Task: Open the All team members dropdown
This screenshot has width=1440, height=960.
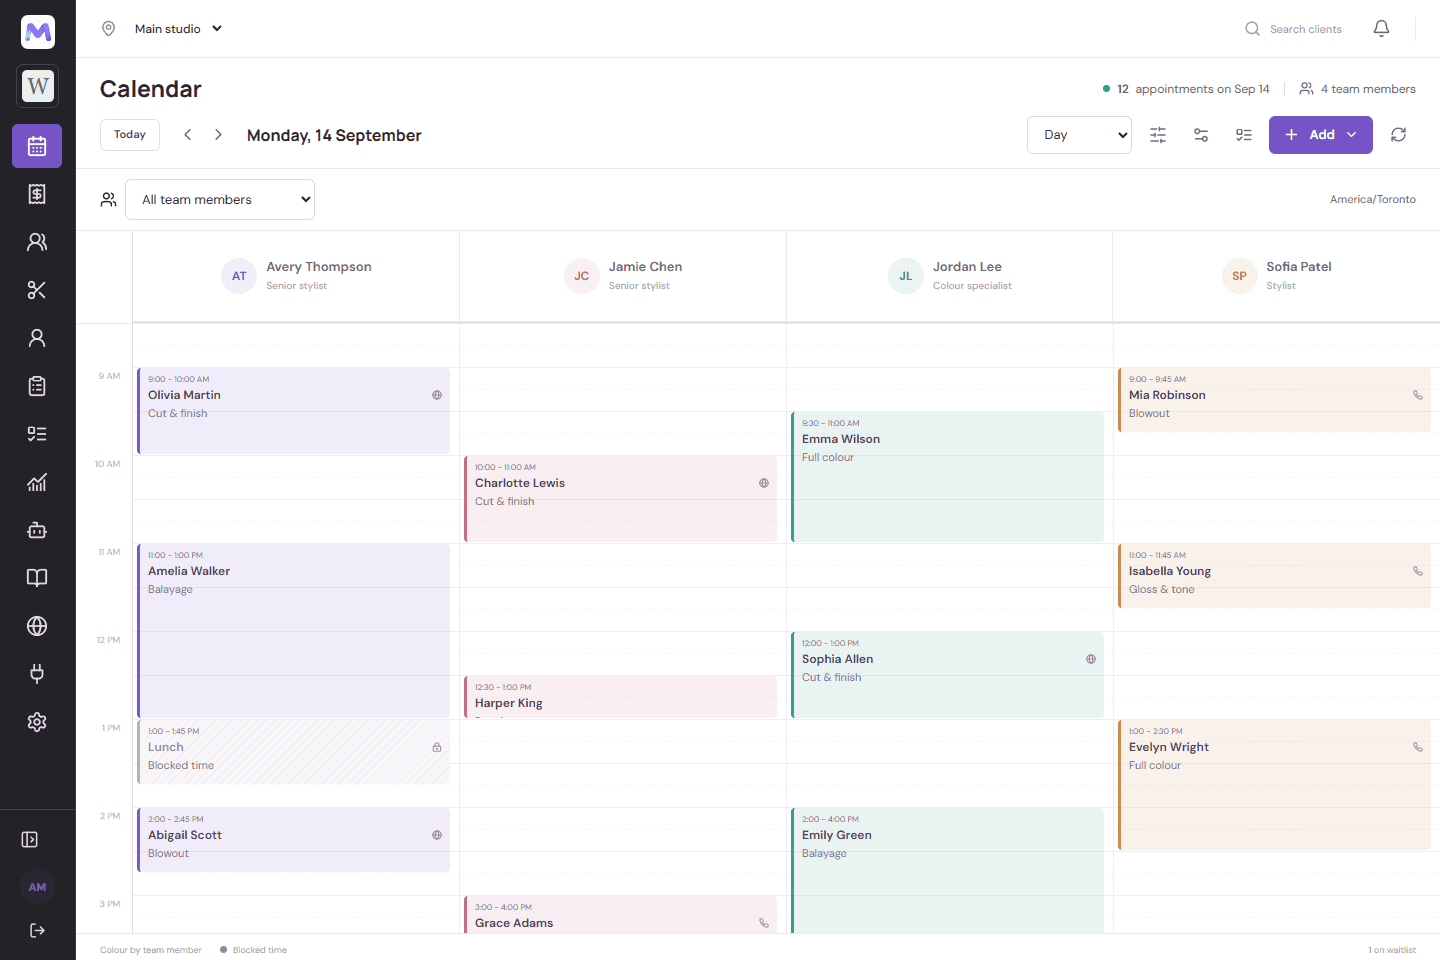Action: [220, 200]
